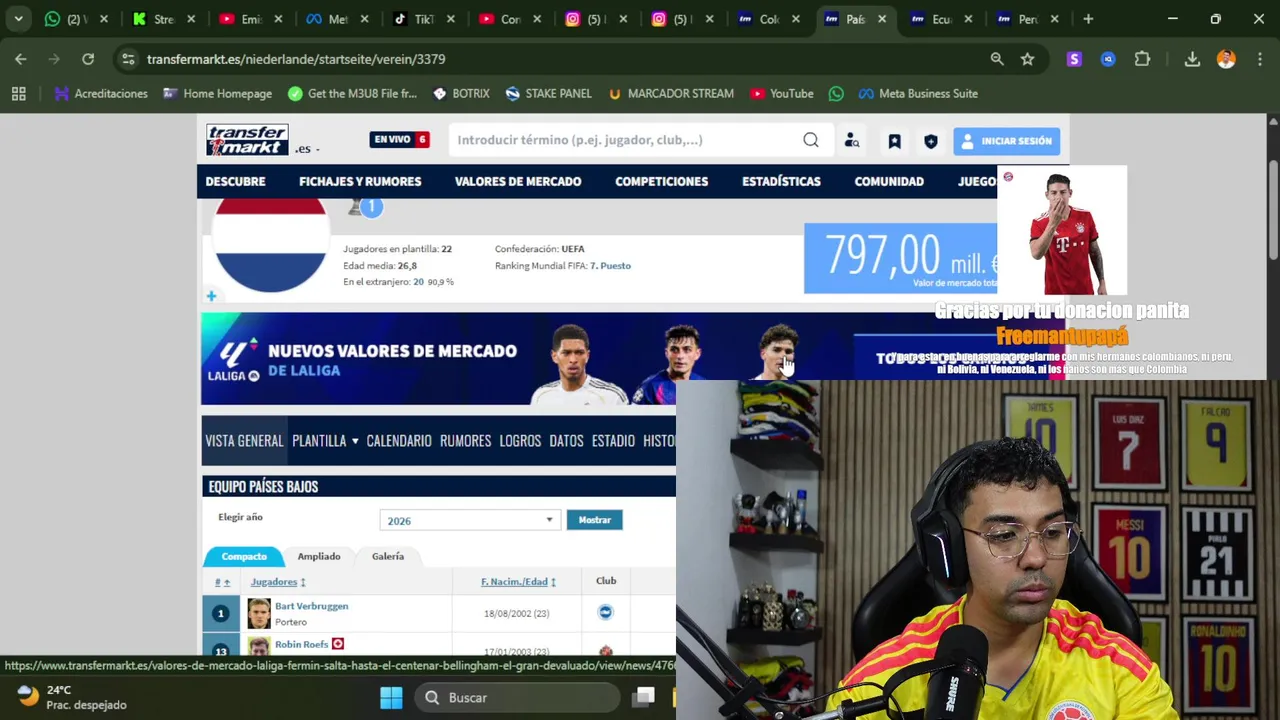Click the blue plus icon below the flag
1280x720 pixels.
(x=211, y=296)
